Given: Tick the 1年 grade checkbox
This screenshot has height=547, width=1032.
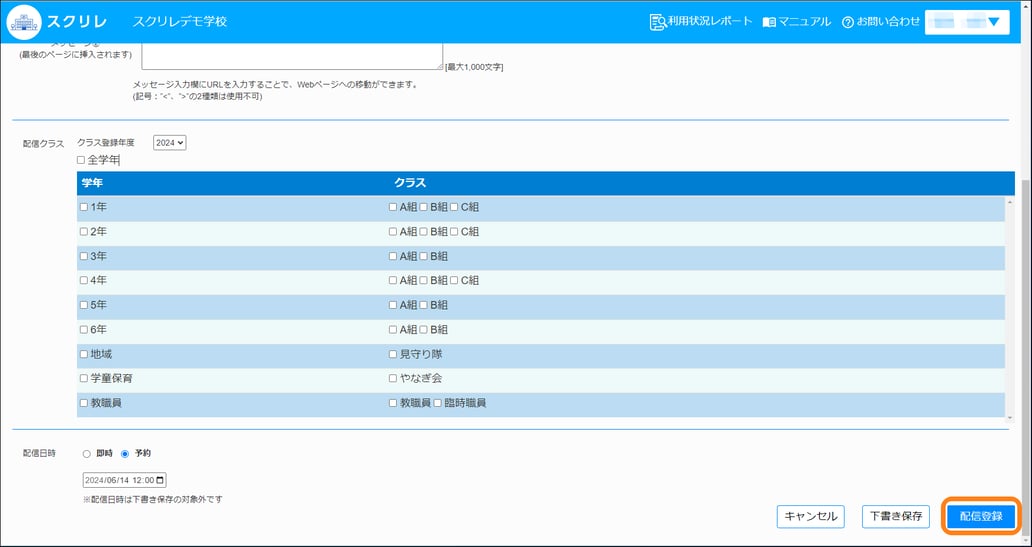Looking at the screenshot, I should pyautogui.click(x=84, y=207).
